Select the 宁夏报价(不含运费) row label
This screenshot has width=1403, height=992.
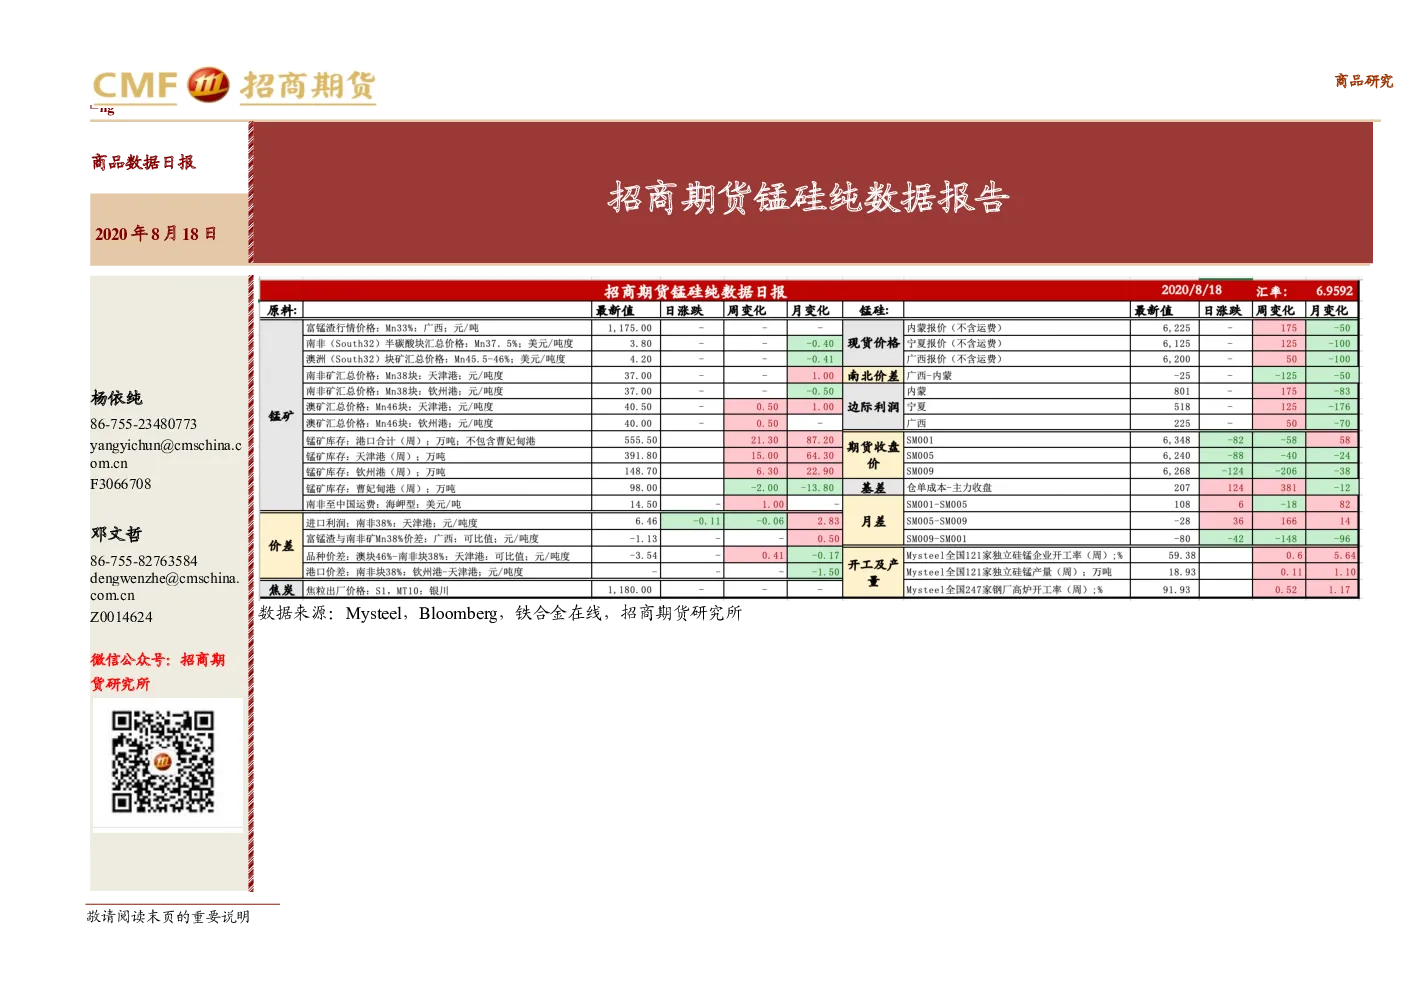(953, 344)
